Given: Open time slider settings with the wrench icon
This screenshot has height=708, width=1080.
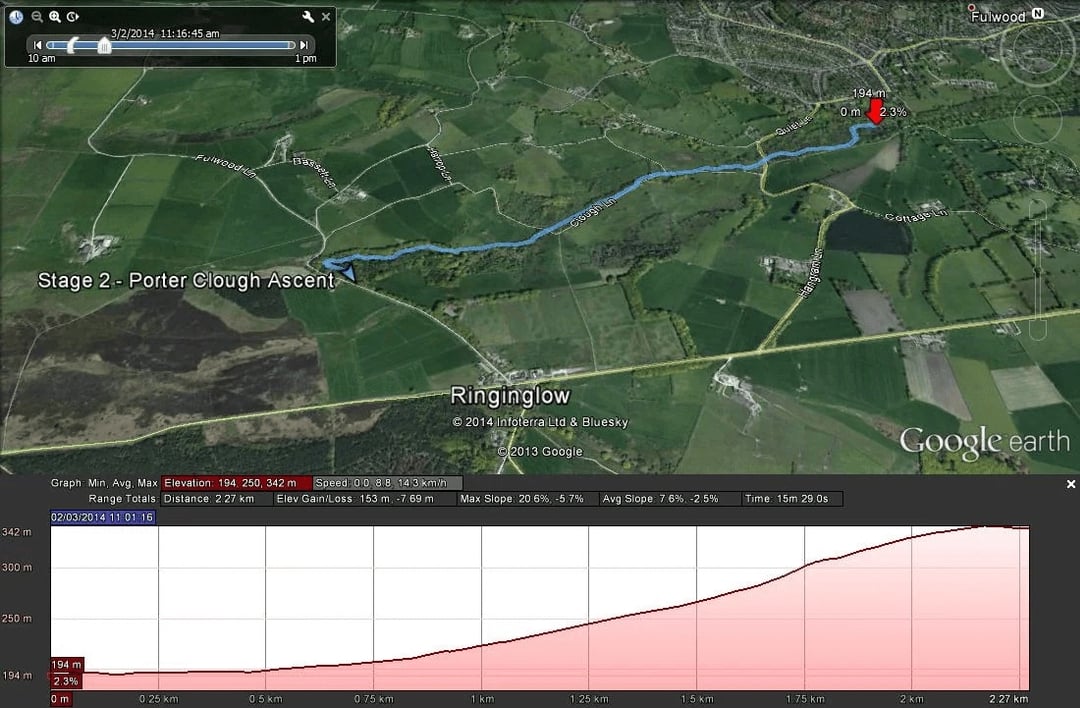Looking at the screenshot, I should [307, 16].
